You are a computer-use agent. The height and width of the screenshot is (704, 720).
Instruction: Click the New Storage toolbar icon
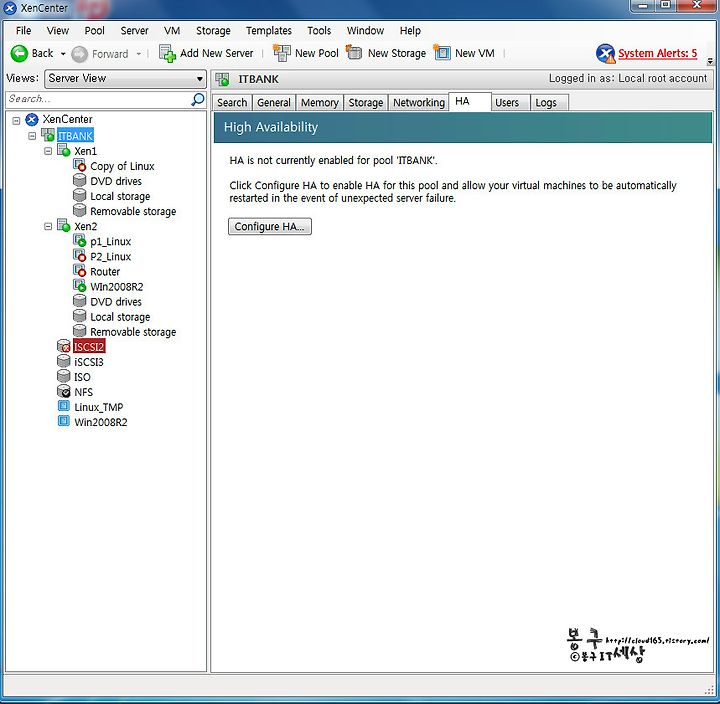354,52
